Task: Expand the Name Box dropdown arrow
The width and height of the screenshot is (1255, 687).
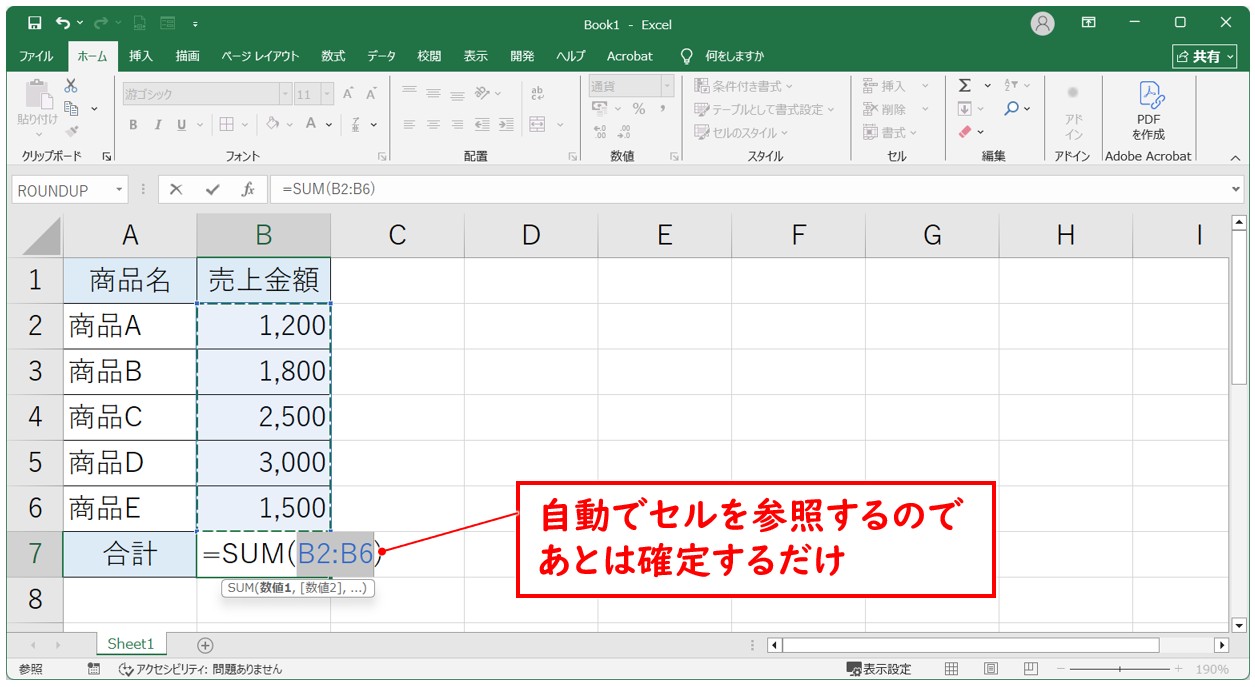Action: click(120, 190)
